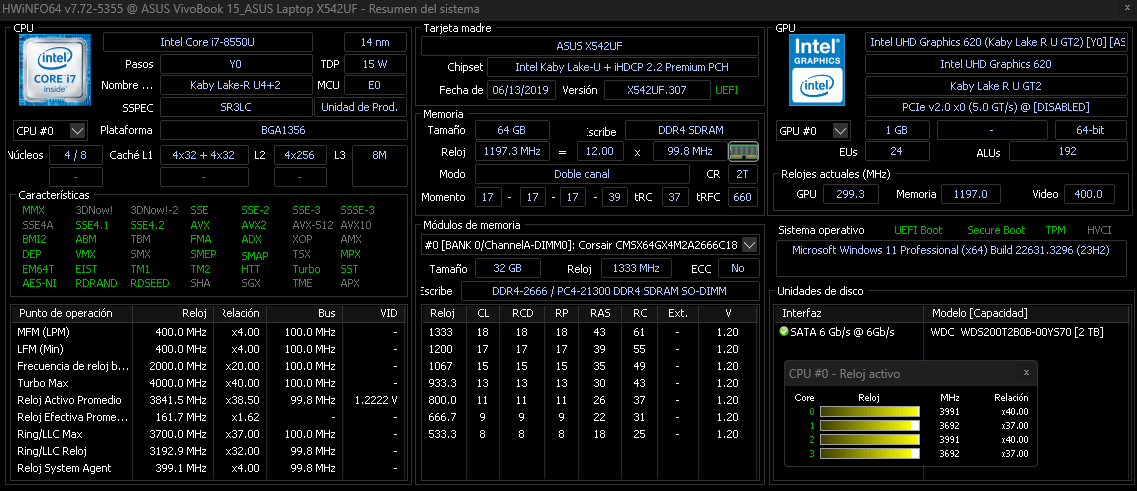Expand the memory module BANK 0 dropdown

pyautogui.click(x=750, y=244)
